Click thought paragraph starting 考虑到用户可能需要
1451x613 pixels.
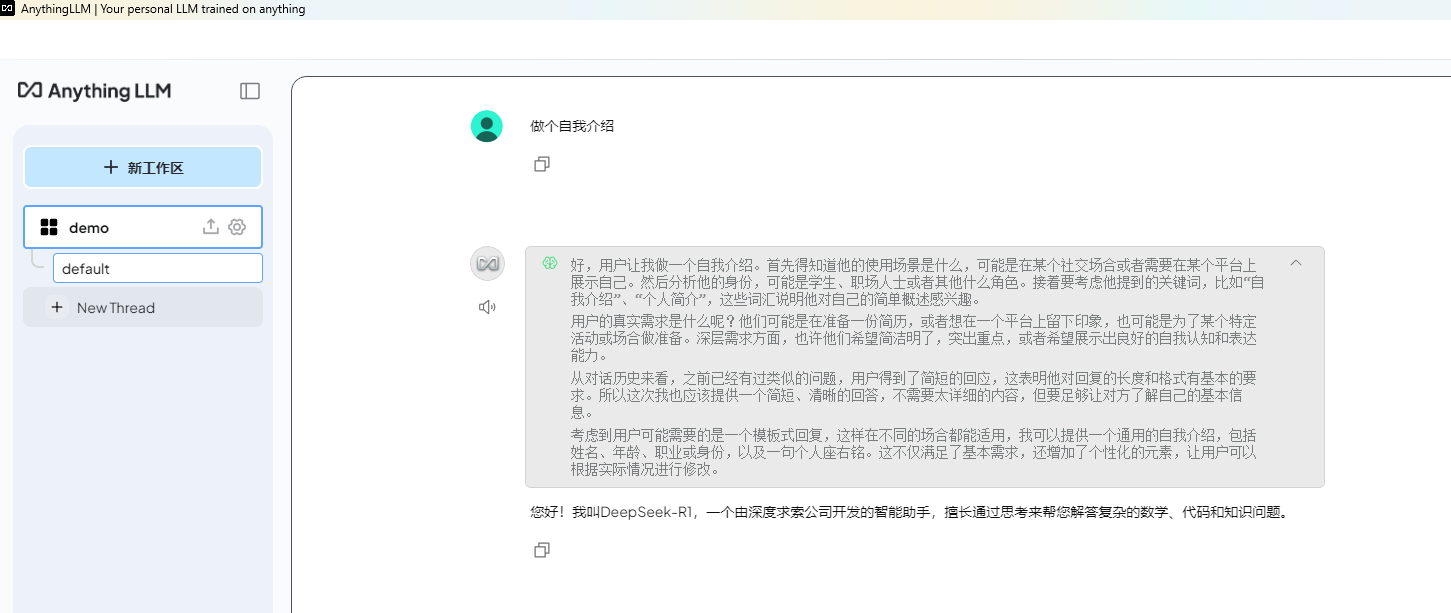pyautogui.click(x=914, y=452)
